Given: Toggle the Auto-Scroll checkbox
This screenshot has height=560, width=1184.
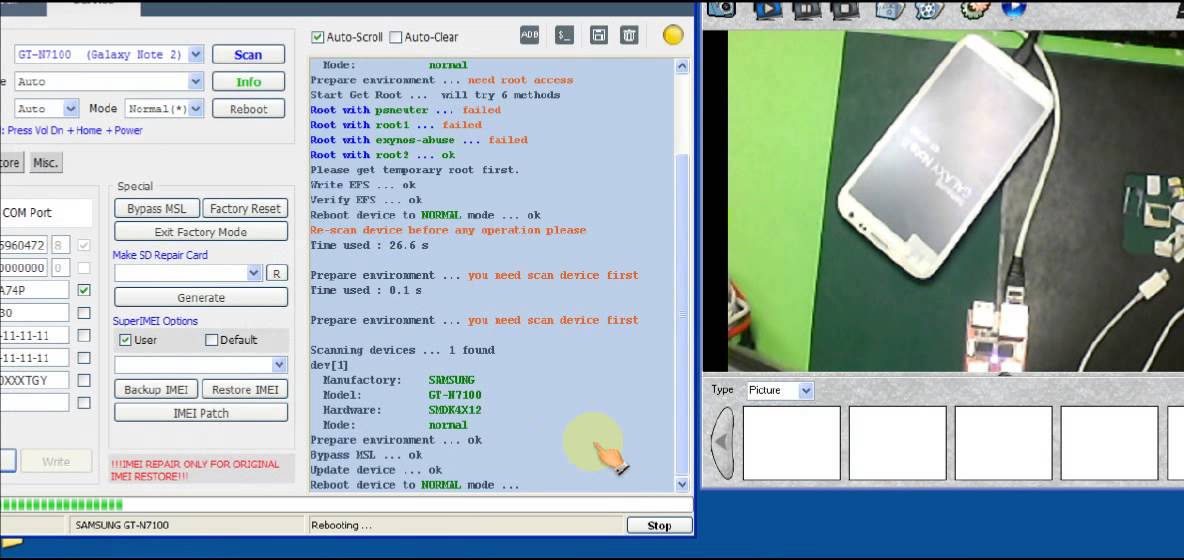Looking at the screenshot, I should pyautogui.click(x=318, y=37).
